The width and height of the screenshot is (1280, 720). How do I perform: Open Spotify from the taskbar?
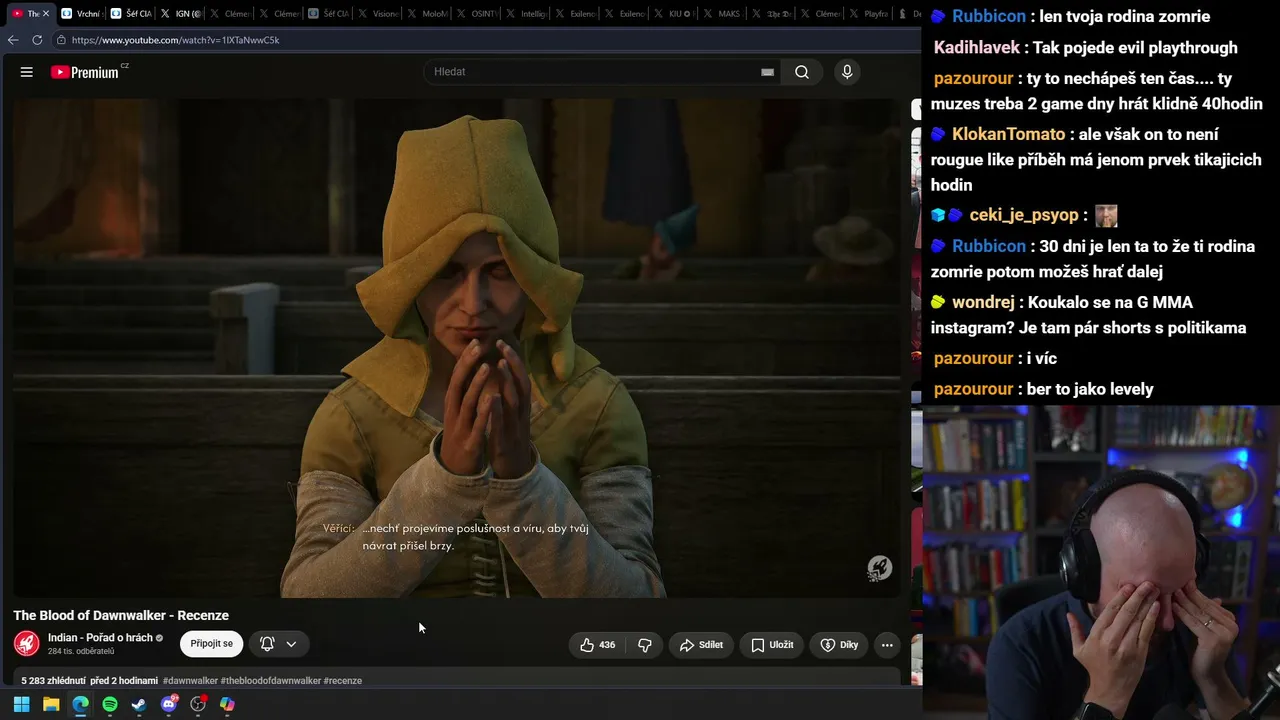(x=110, y=704)
